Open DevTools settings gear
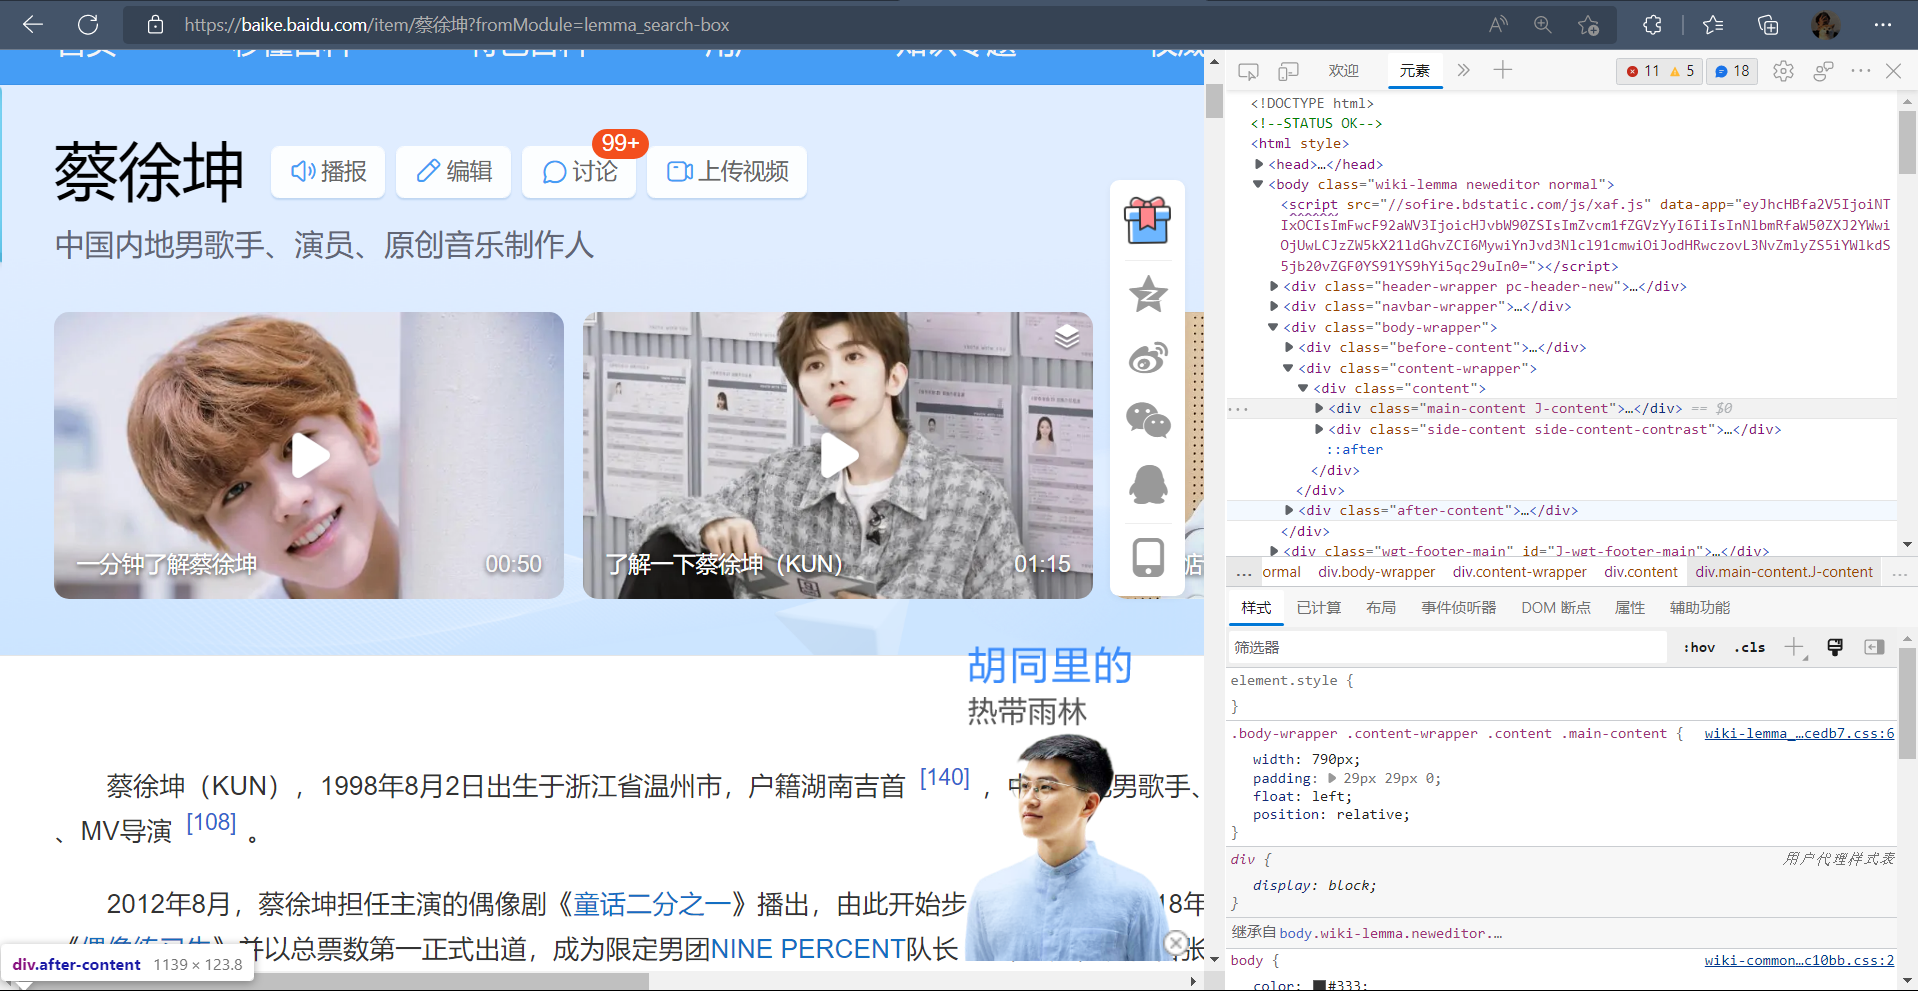Screen dimensions: 1918x991 pos(1783,71)
